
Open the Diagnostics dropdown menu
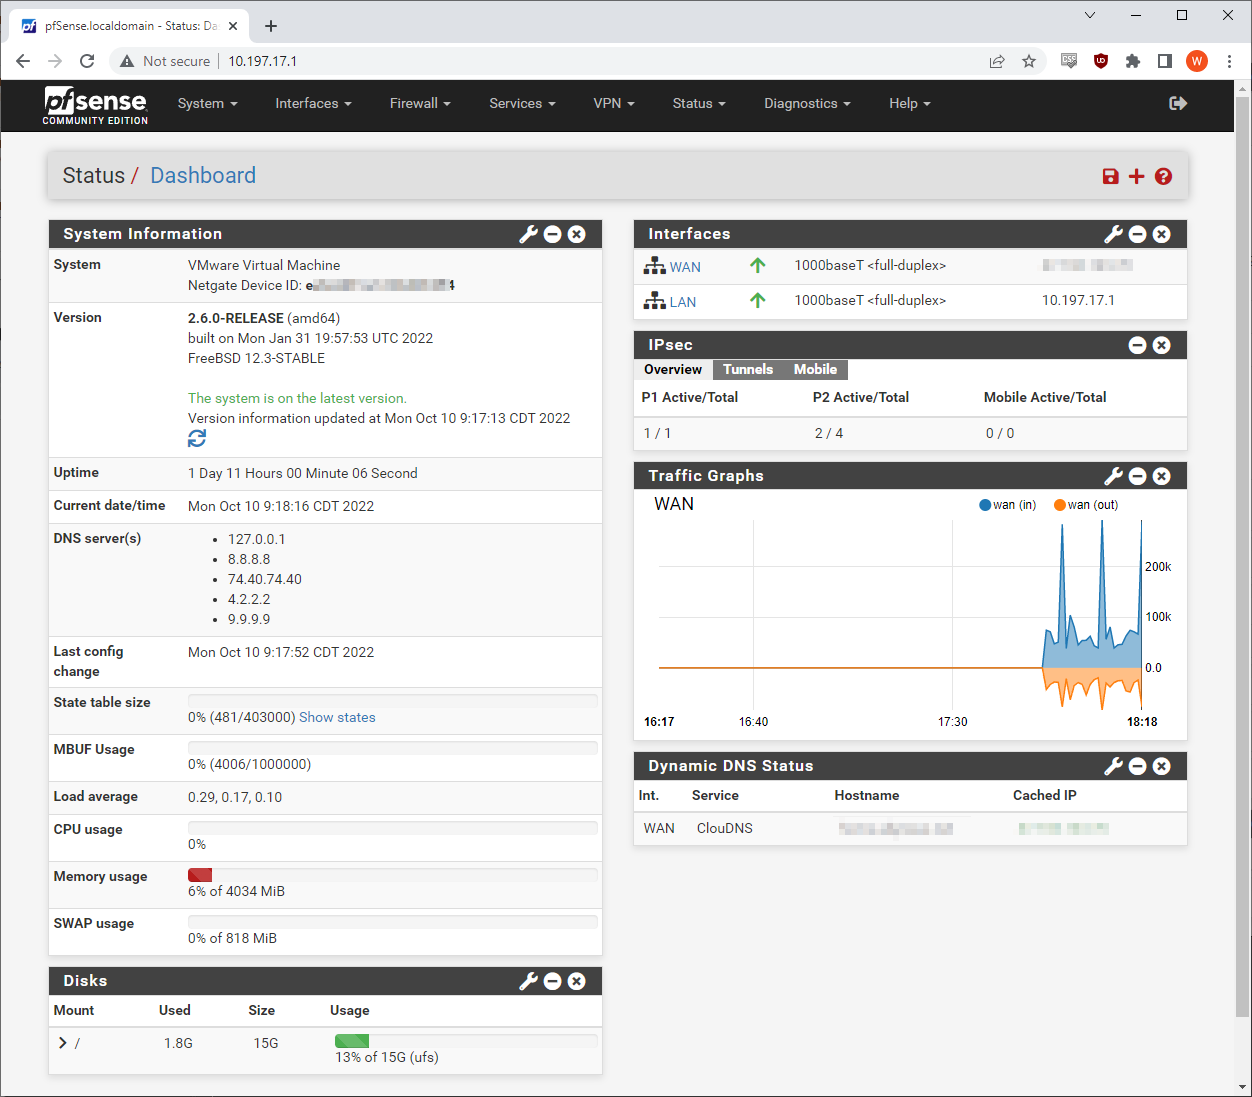point(807,103)
